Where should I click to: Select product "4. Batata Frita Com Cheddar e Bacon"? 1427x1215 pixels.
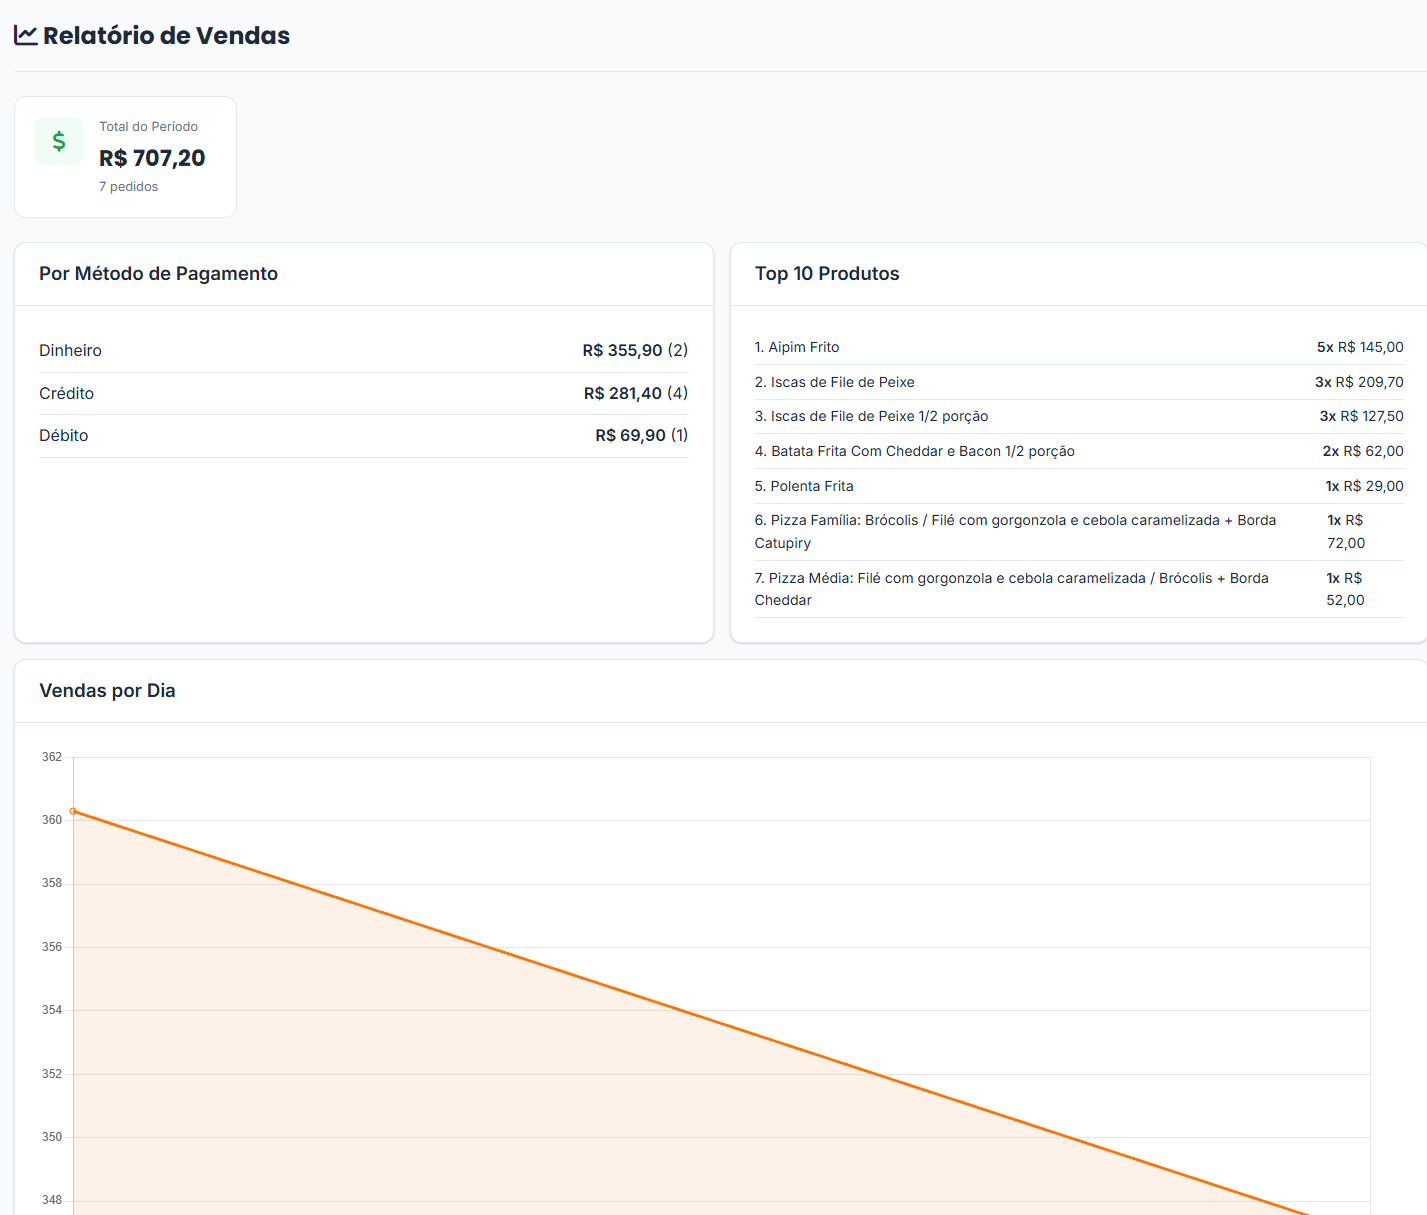coord(915,452)
